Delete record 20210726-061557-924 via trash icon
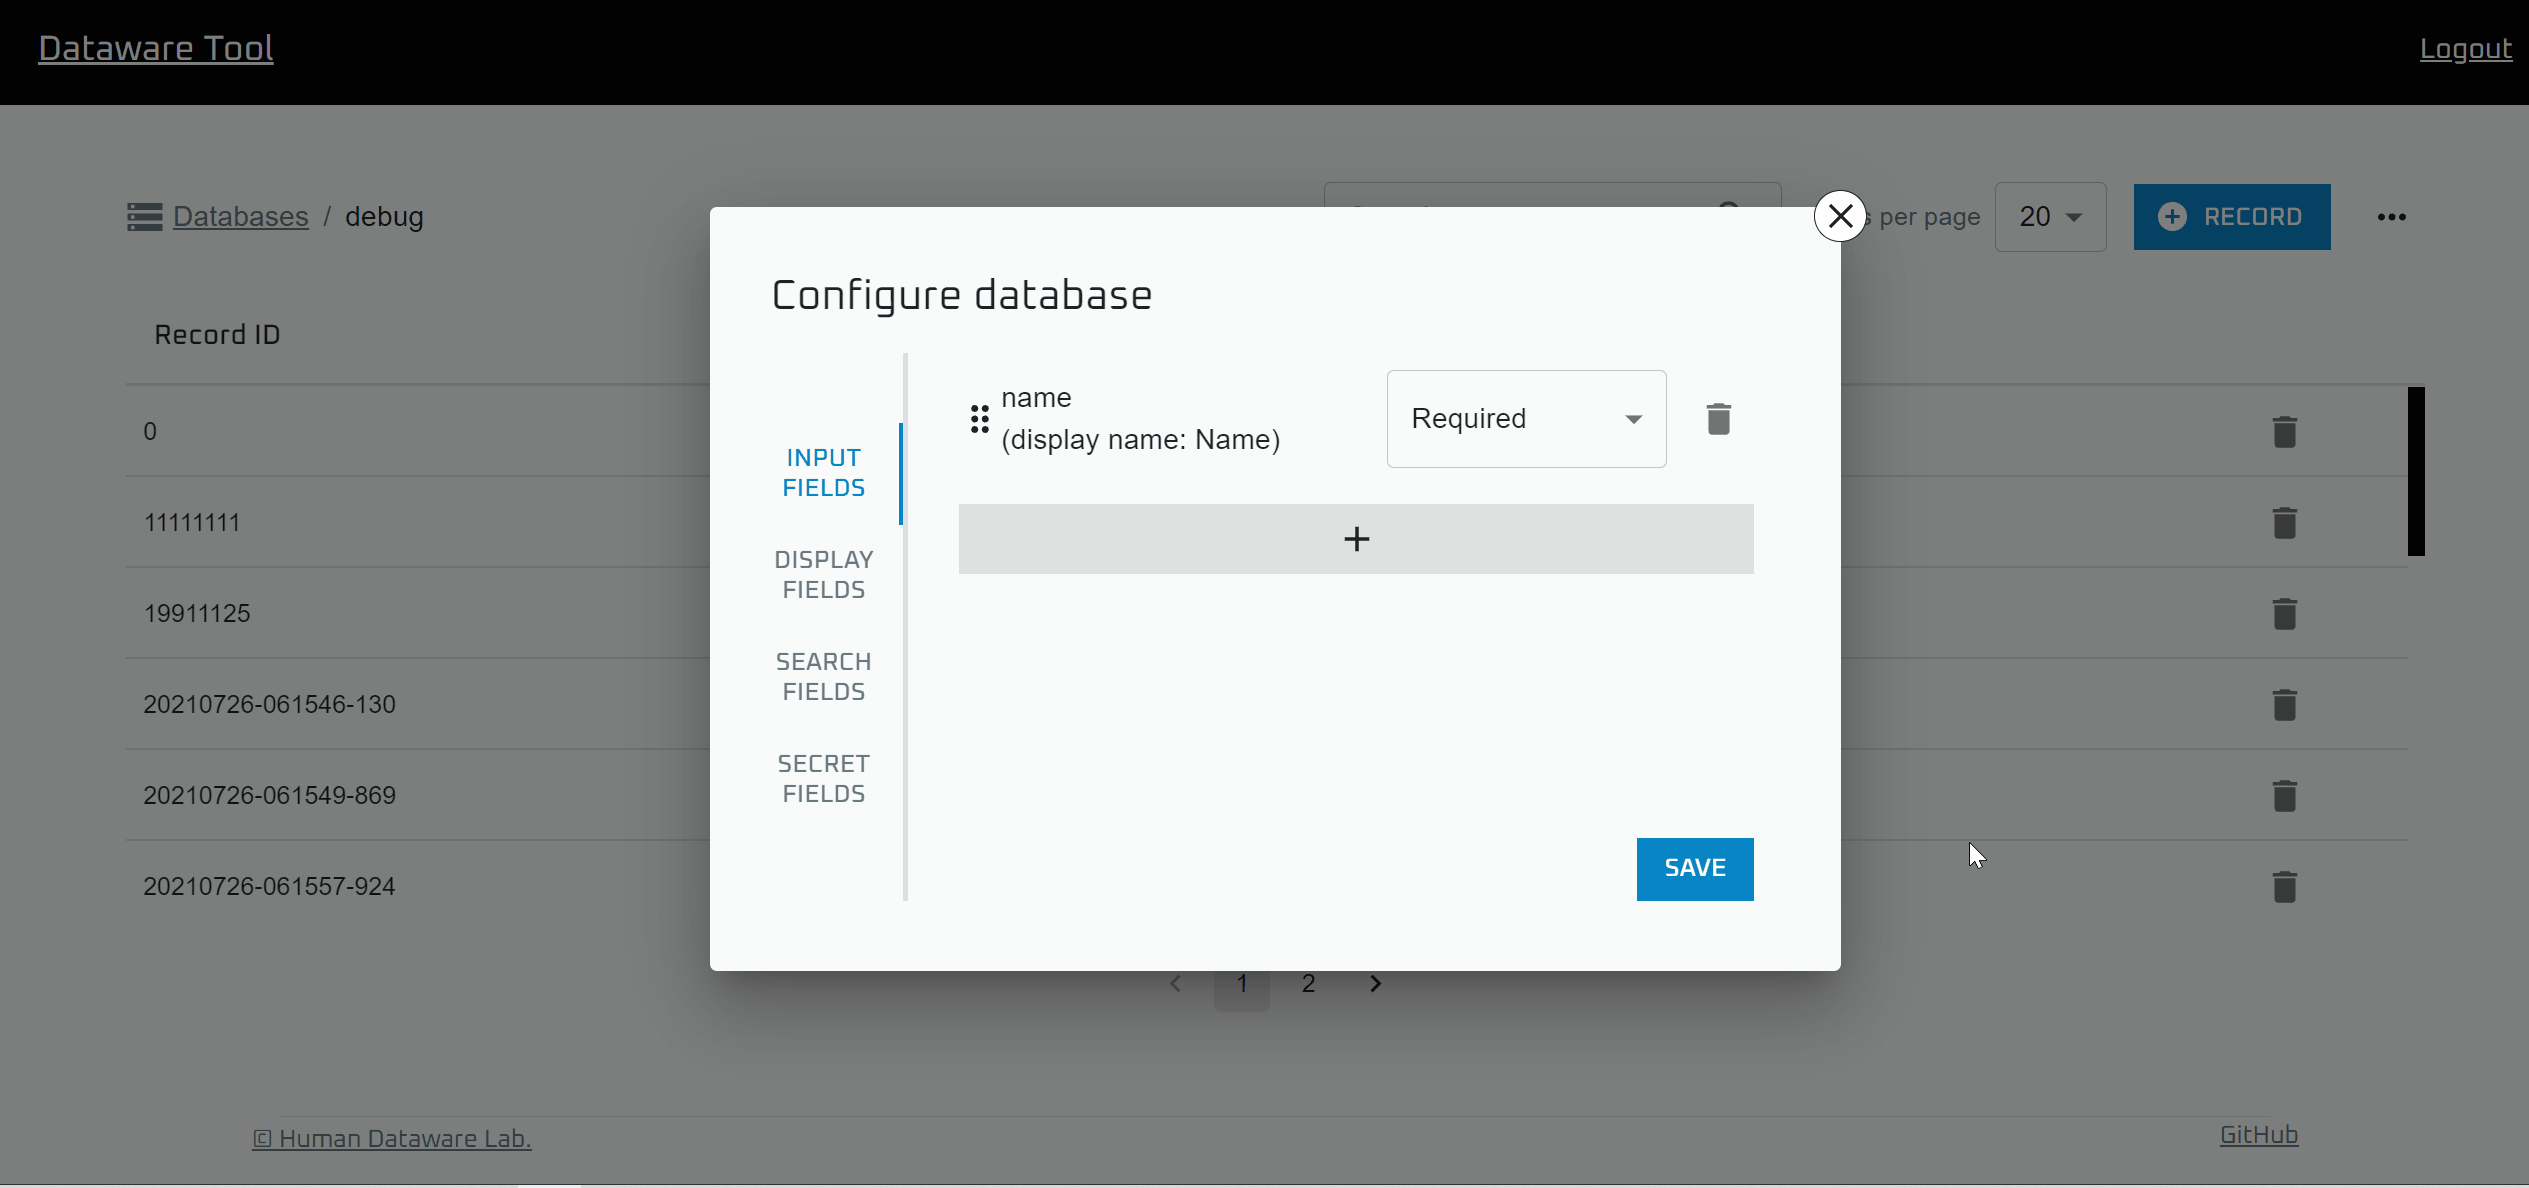Viewport: 2529px width, 1188px height. coord(2285,886)
